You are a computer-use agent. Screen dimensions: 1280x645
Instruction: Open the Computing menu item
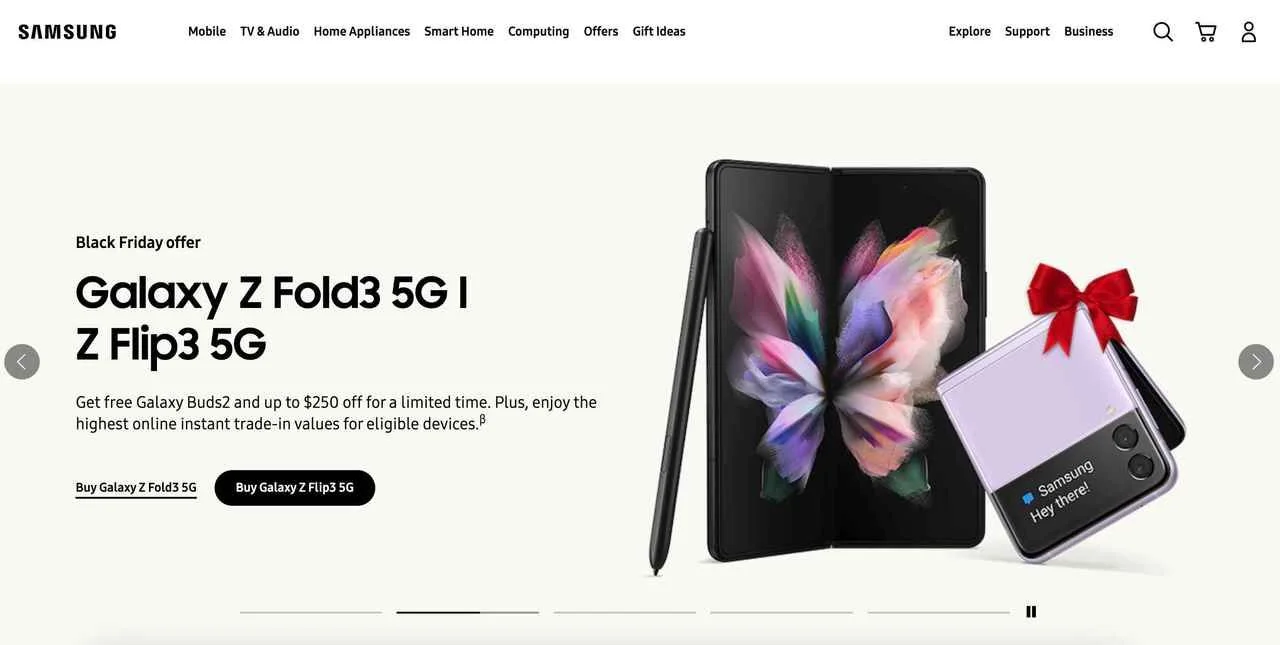click(x=539, y=31)
